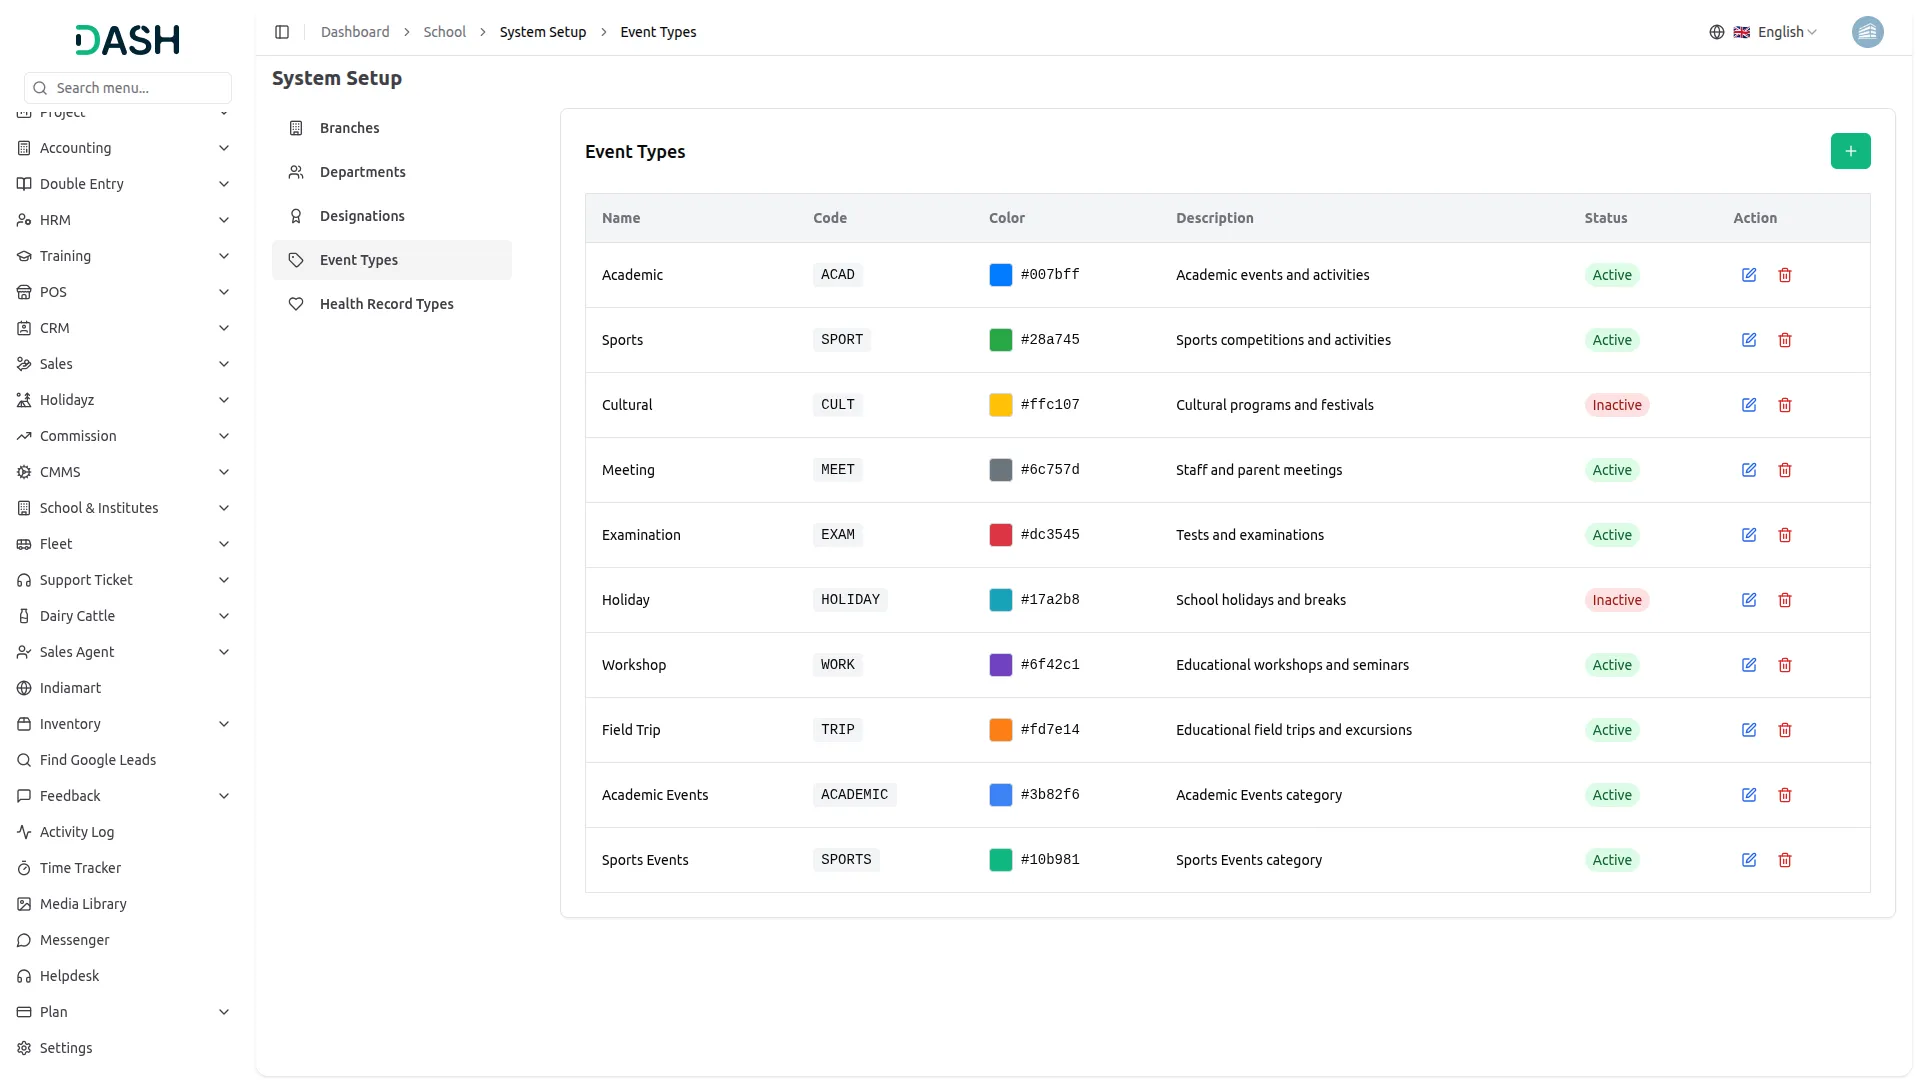Toggle the sidebar collapse icon
The height and width of the screenshot is (1080, 1920).
point(282,32)
